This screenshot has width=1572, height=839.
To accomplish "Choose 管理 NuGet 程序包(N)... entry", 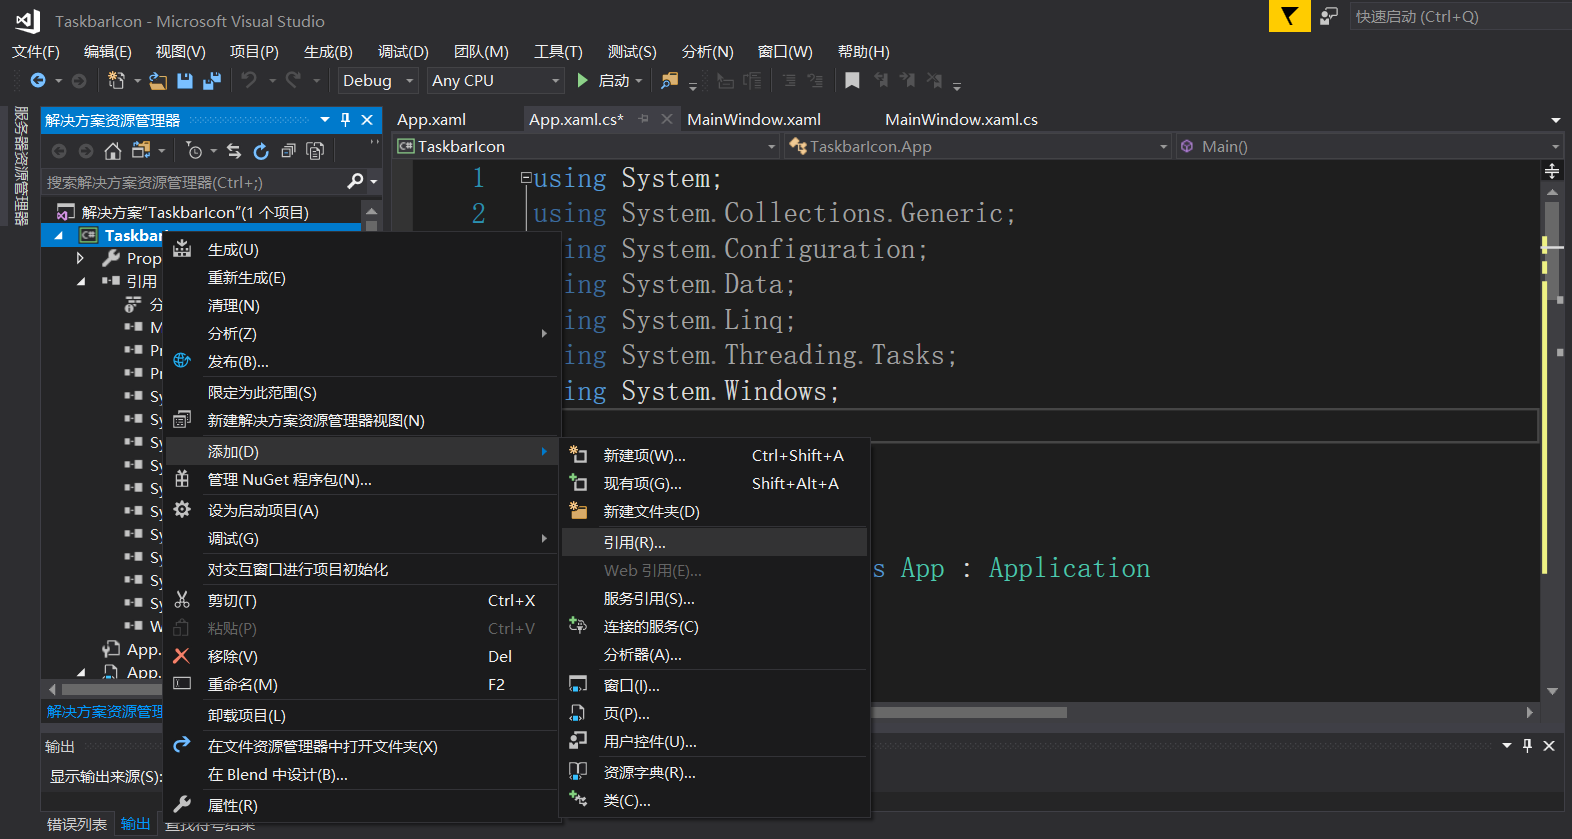I will tap(361, 480).
